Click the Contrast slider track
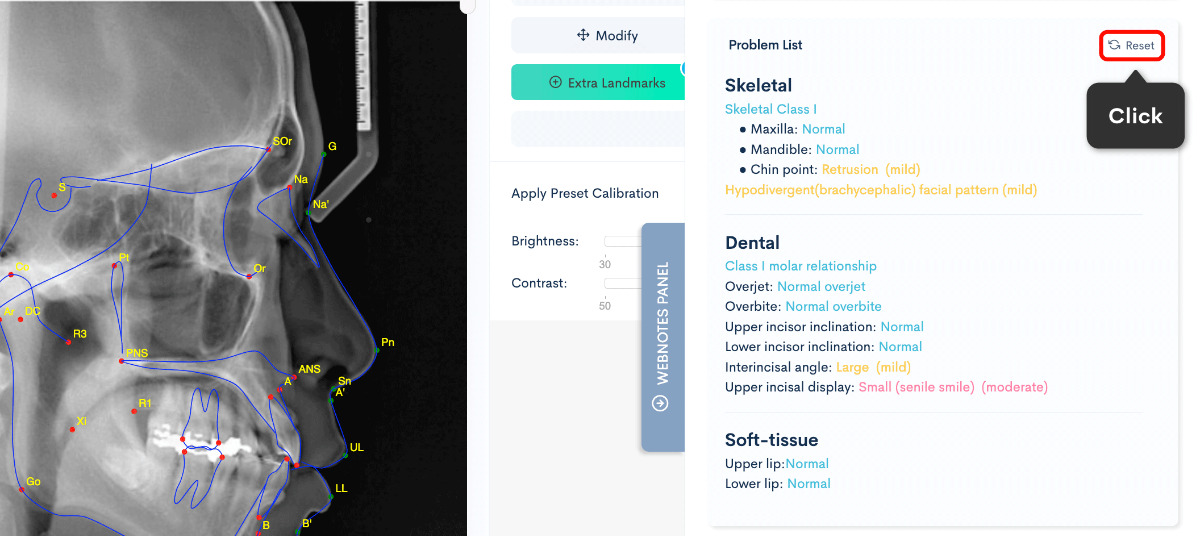Viewport: 1200px width, 536px height. [622, 283]
